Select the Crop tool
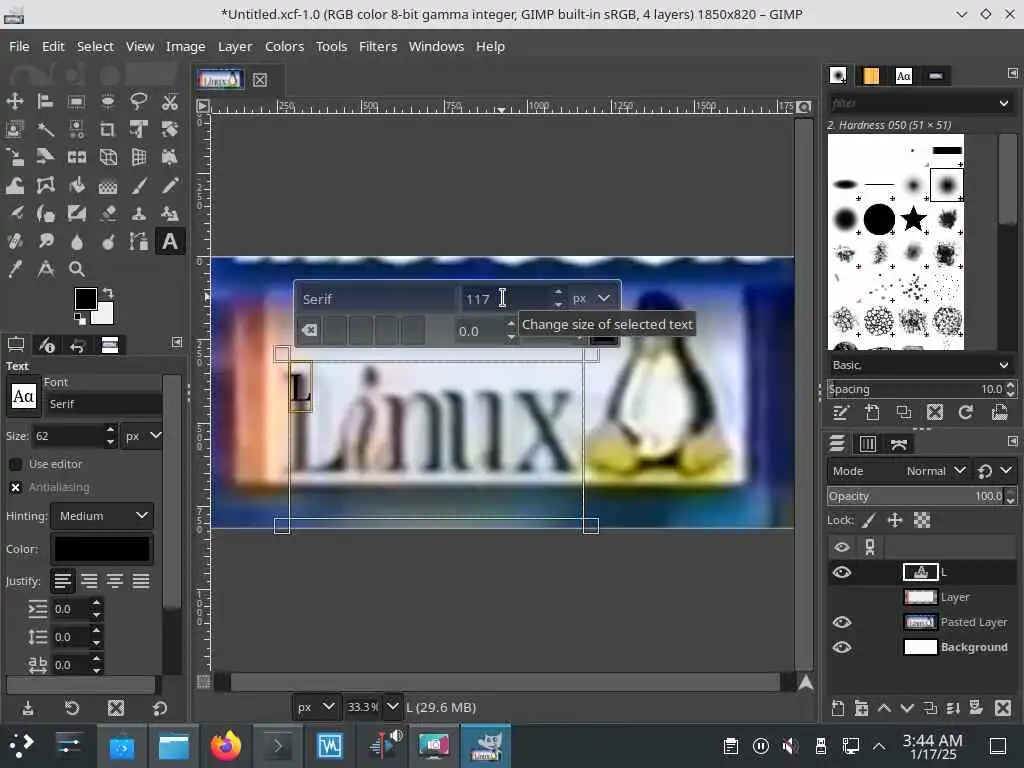The image size is (1024, 768). [108, 129]
